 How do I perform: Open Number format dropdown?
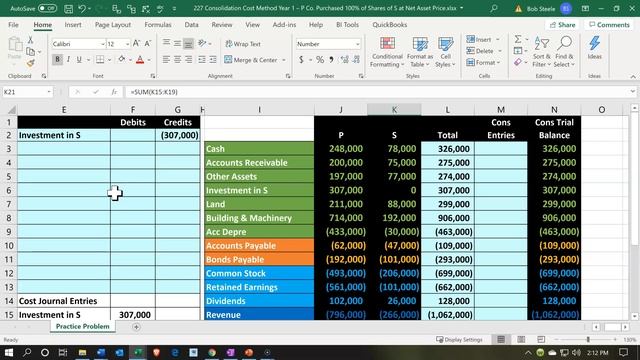(358, 44)
